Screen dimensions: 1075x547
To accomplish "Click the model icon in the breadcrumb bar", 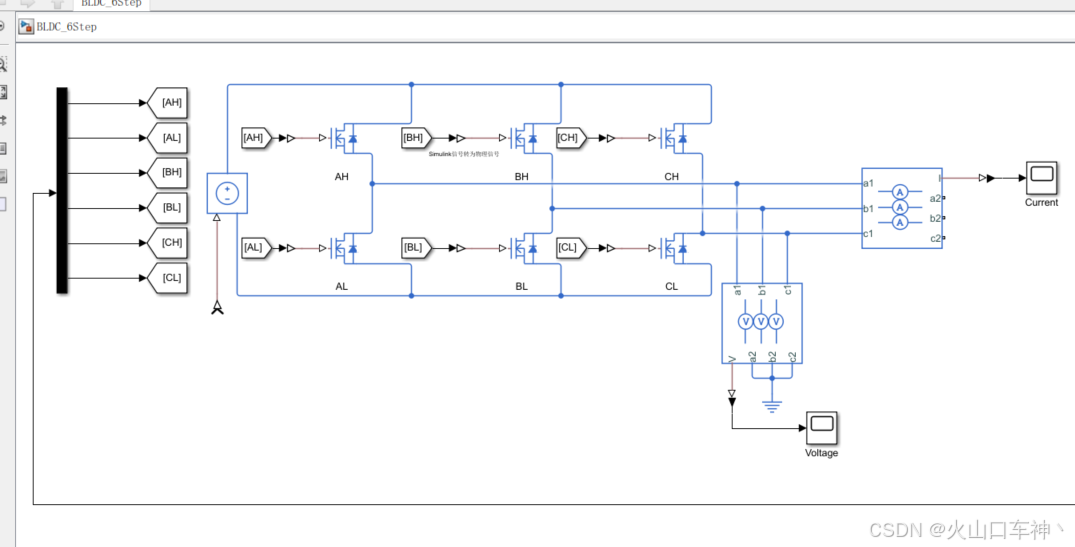I will tap(26, 27).
